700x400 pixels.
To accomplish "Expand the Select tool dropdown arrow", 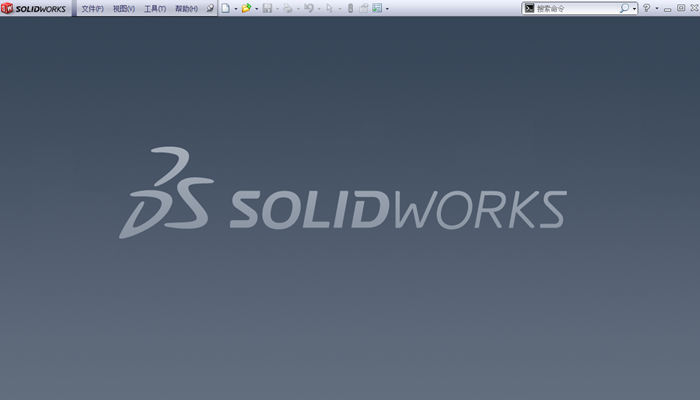I will [x=340, y=8].
